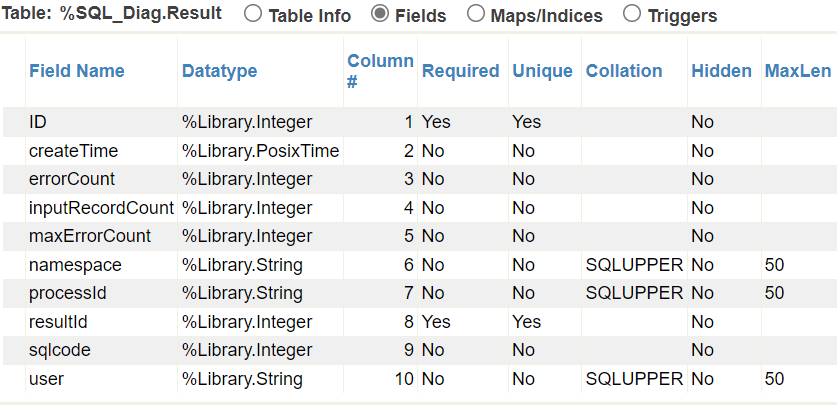Click the MaxLen column header
The height and width of the screenshot is (405, 837).
coord(798,71)
